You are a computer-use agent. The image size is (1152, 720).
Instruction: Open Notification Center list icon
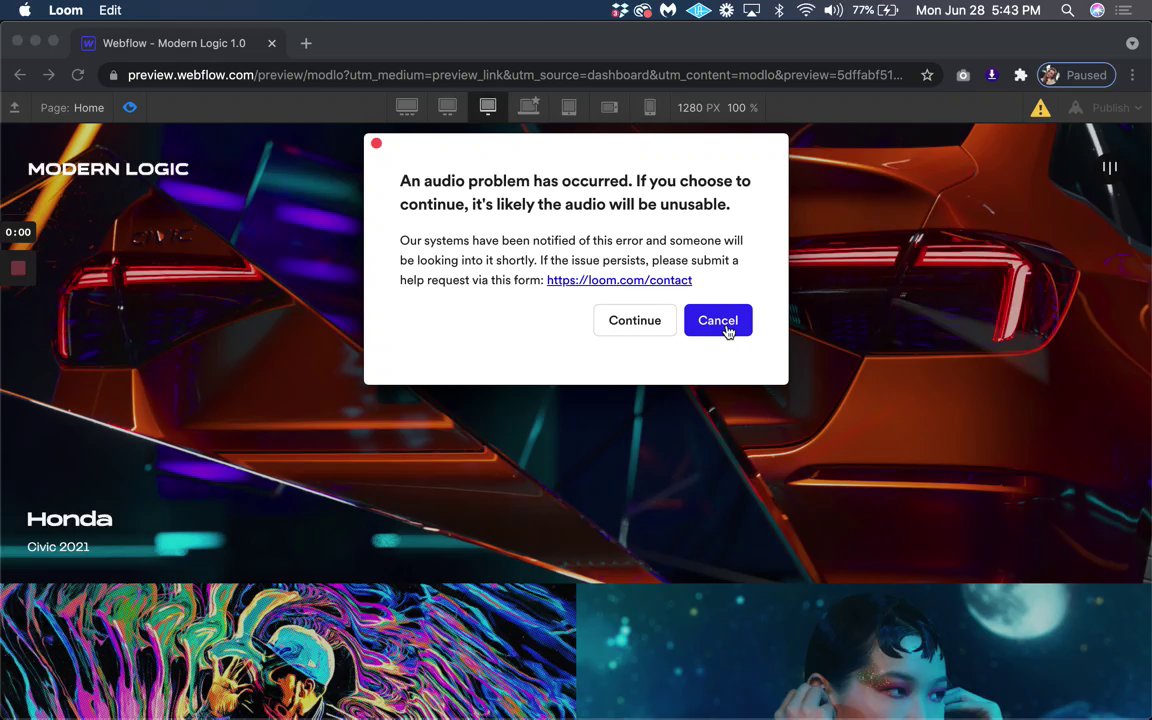coord(1124,10)
